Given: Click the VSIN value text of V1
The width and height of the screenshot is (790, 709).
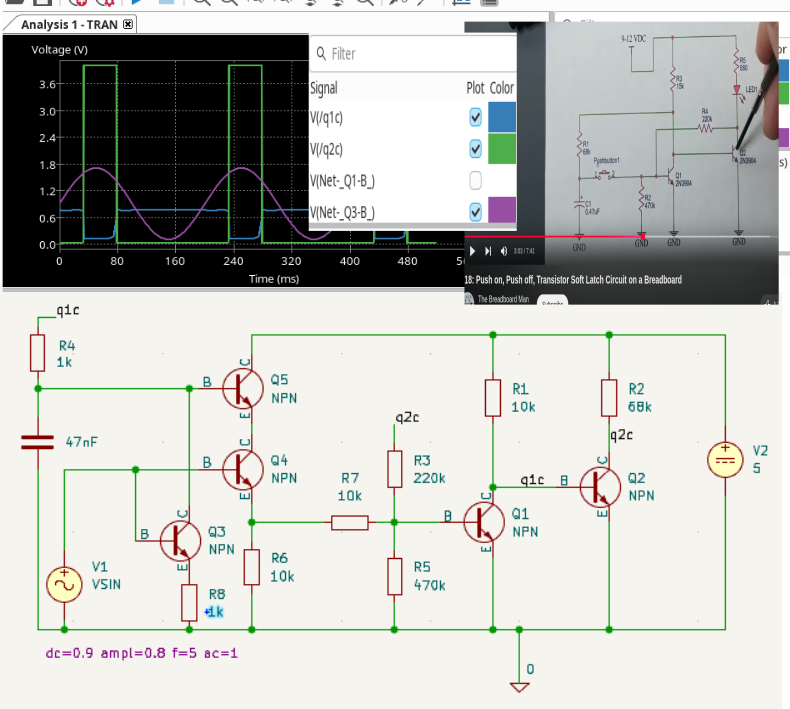Looking at the screenshot, I should point(106,585).
